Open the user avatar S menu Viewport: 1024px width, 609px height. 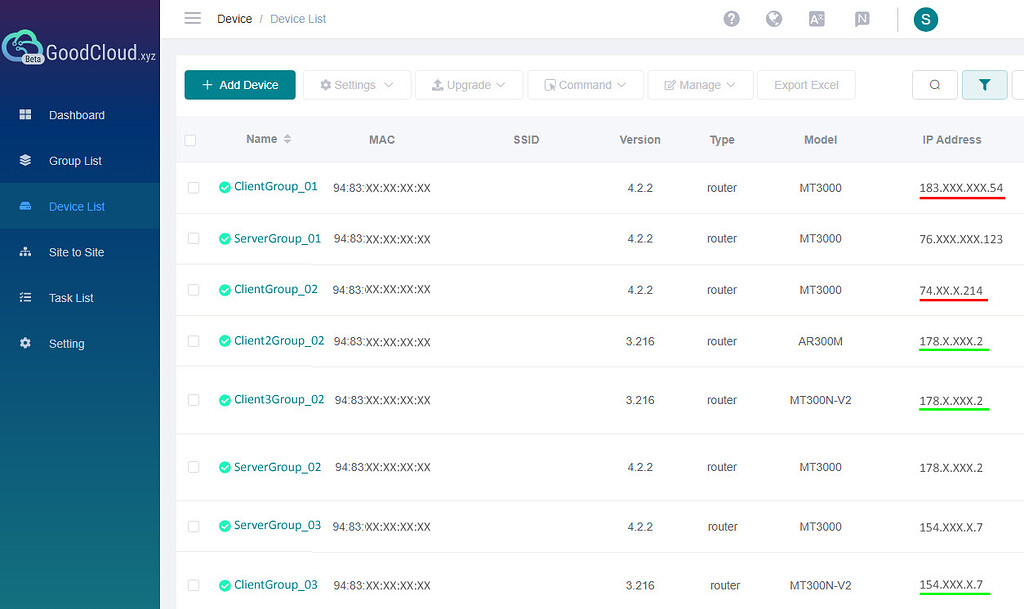pyautogui.click(x=925, y=20)
